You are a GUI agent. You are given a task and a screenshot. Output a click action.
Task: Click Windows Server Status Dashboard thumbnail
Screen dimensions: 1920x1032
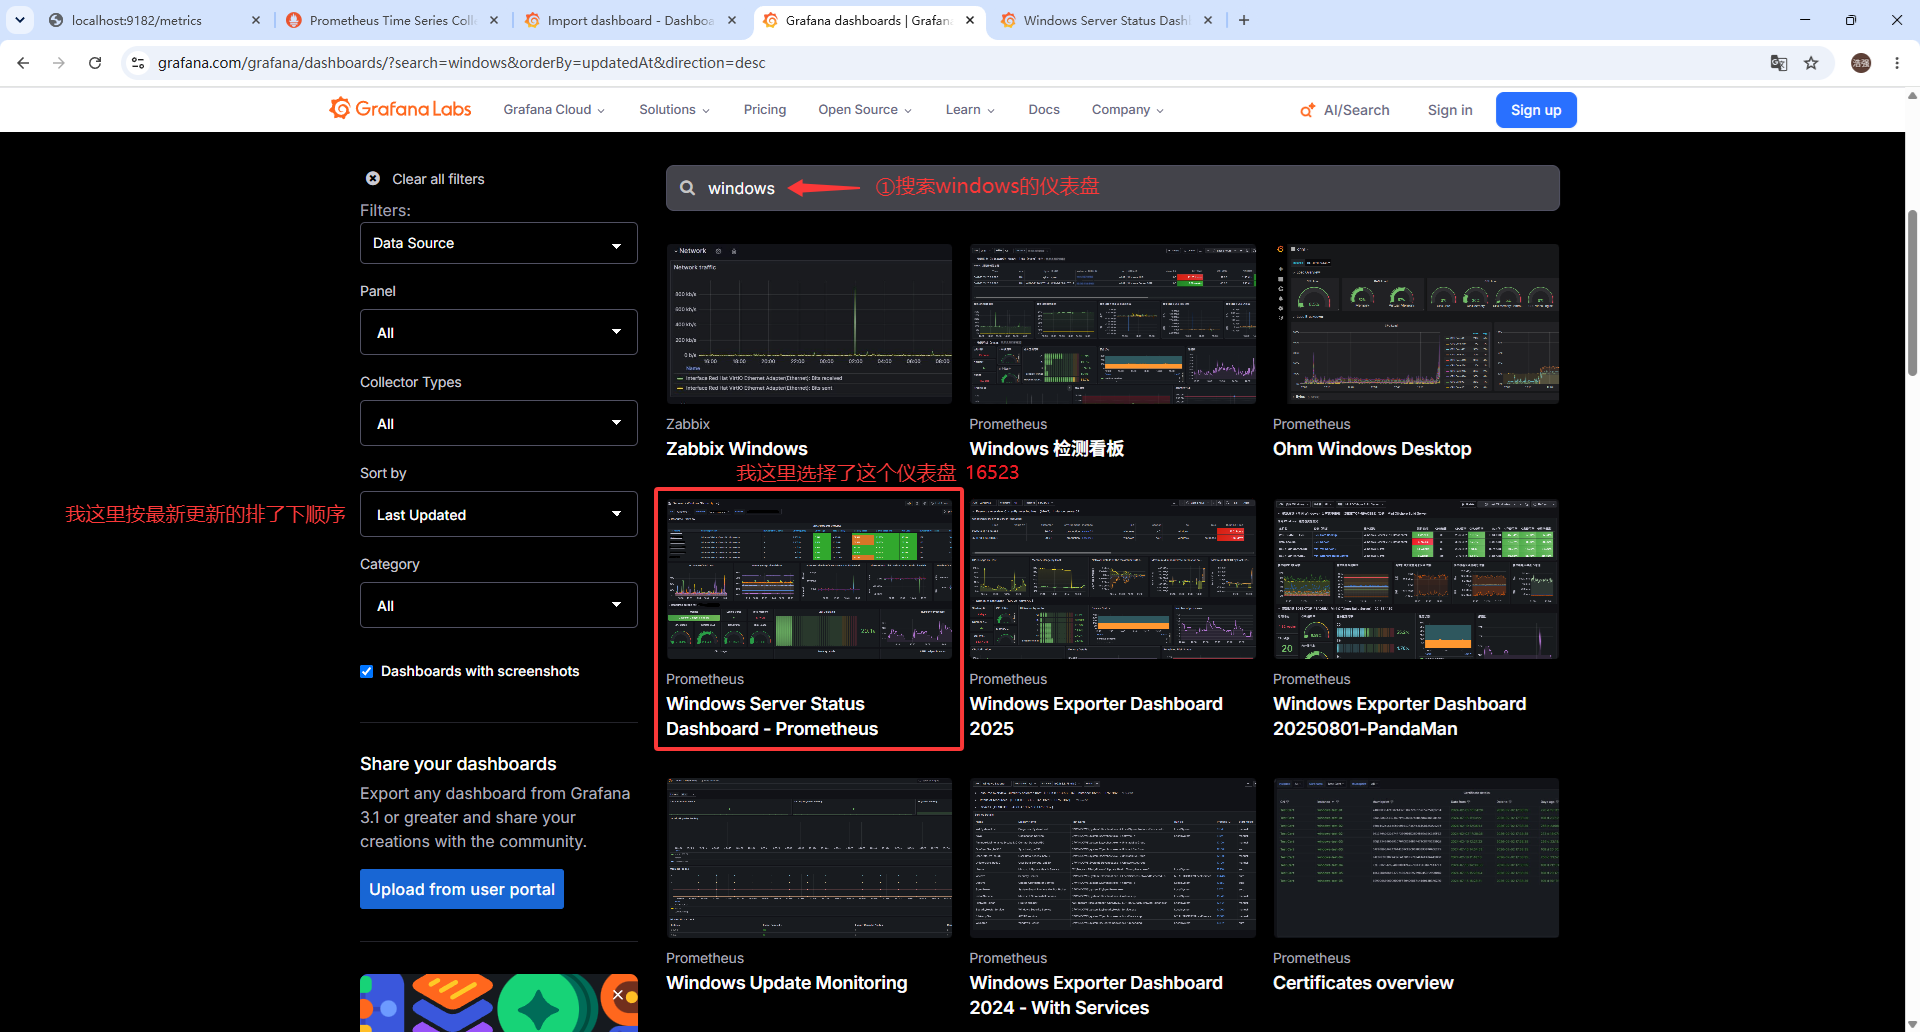[809, 579]
